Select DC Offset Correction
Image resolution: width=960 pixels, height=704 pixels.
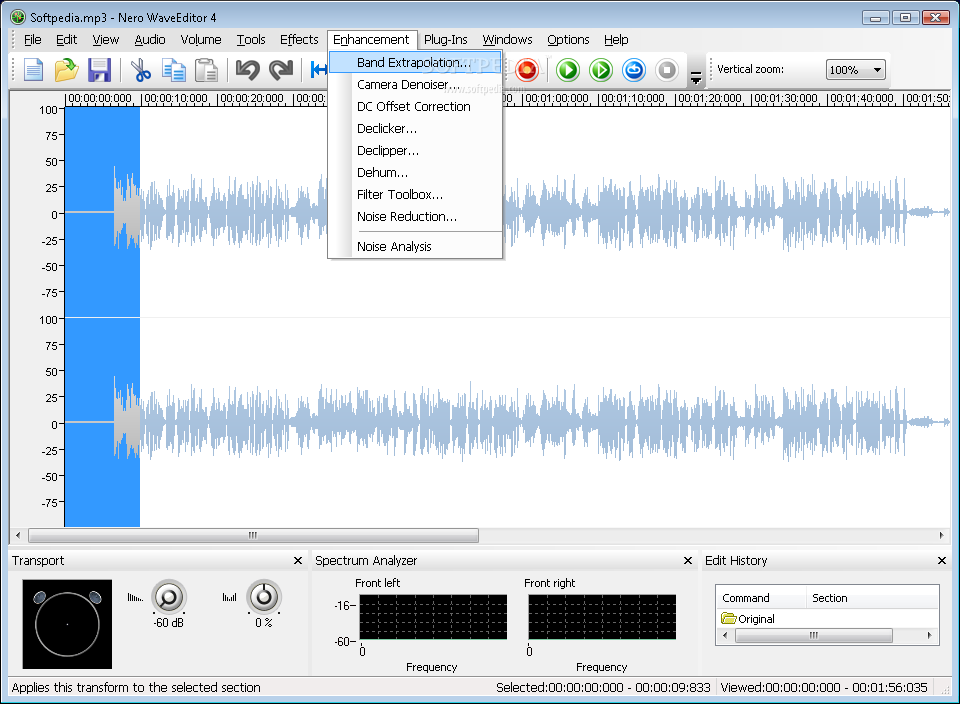(x=415, y=107)
